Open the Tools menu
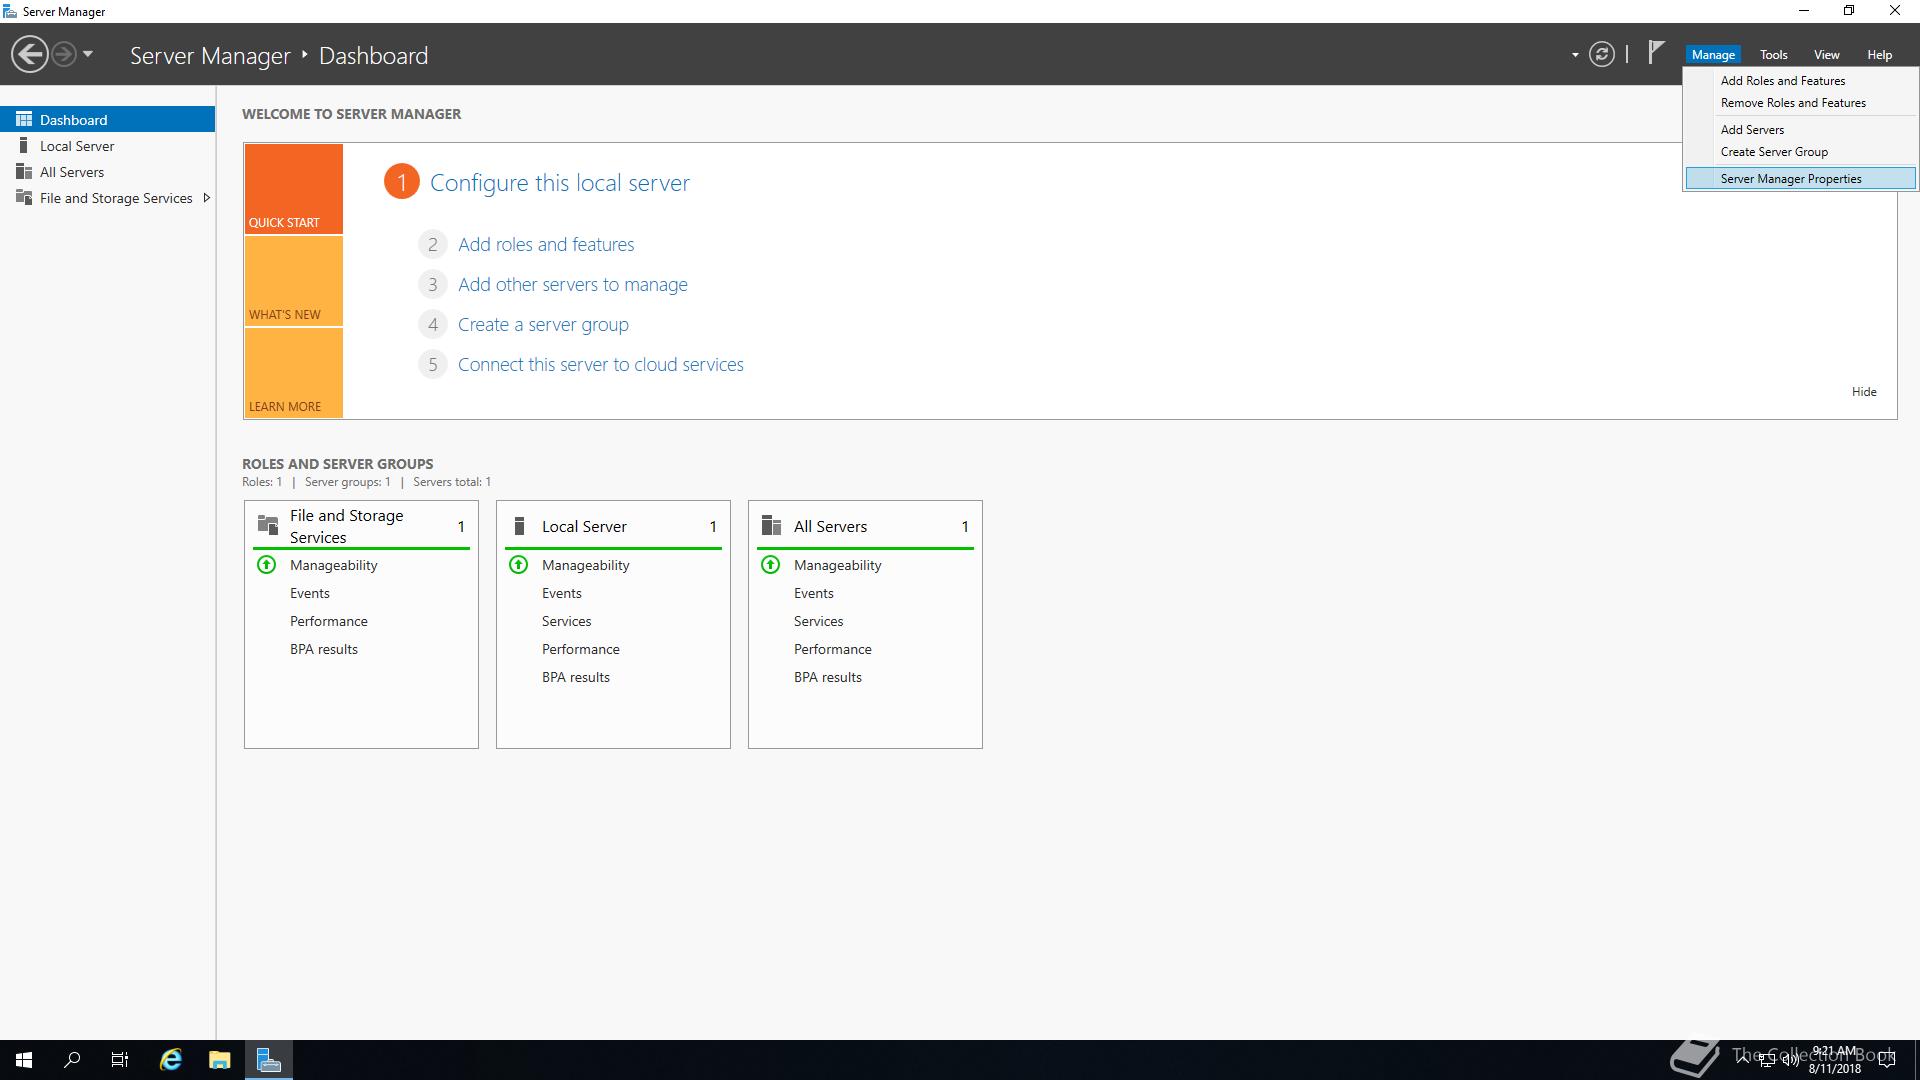The image size is (1920, 1080). (1774, 55)
